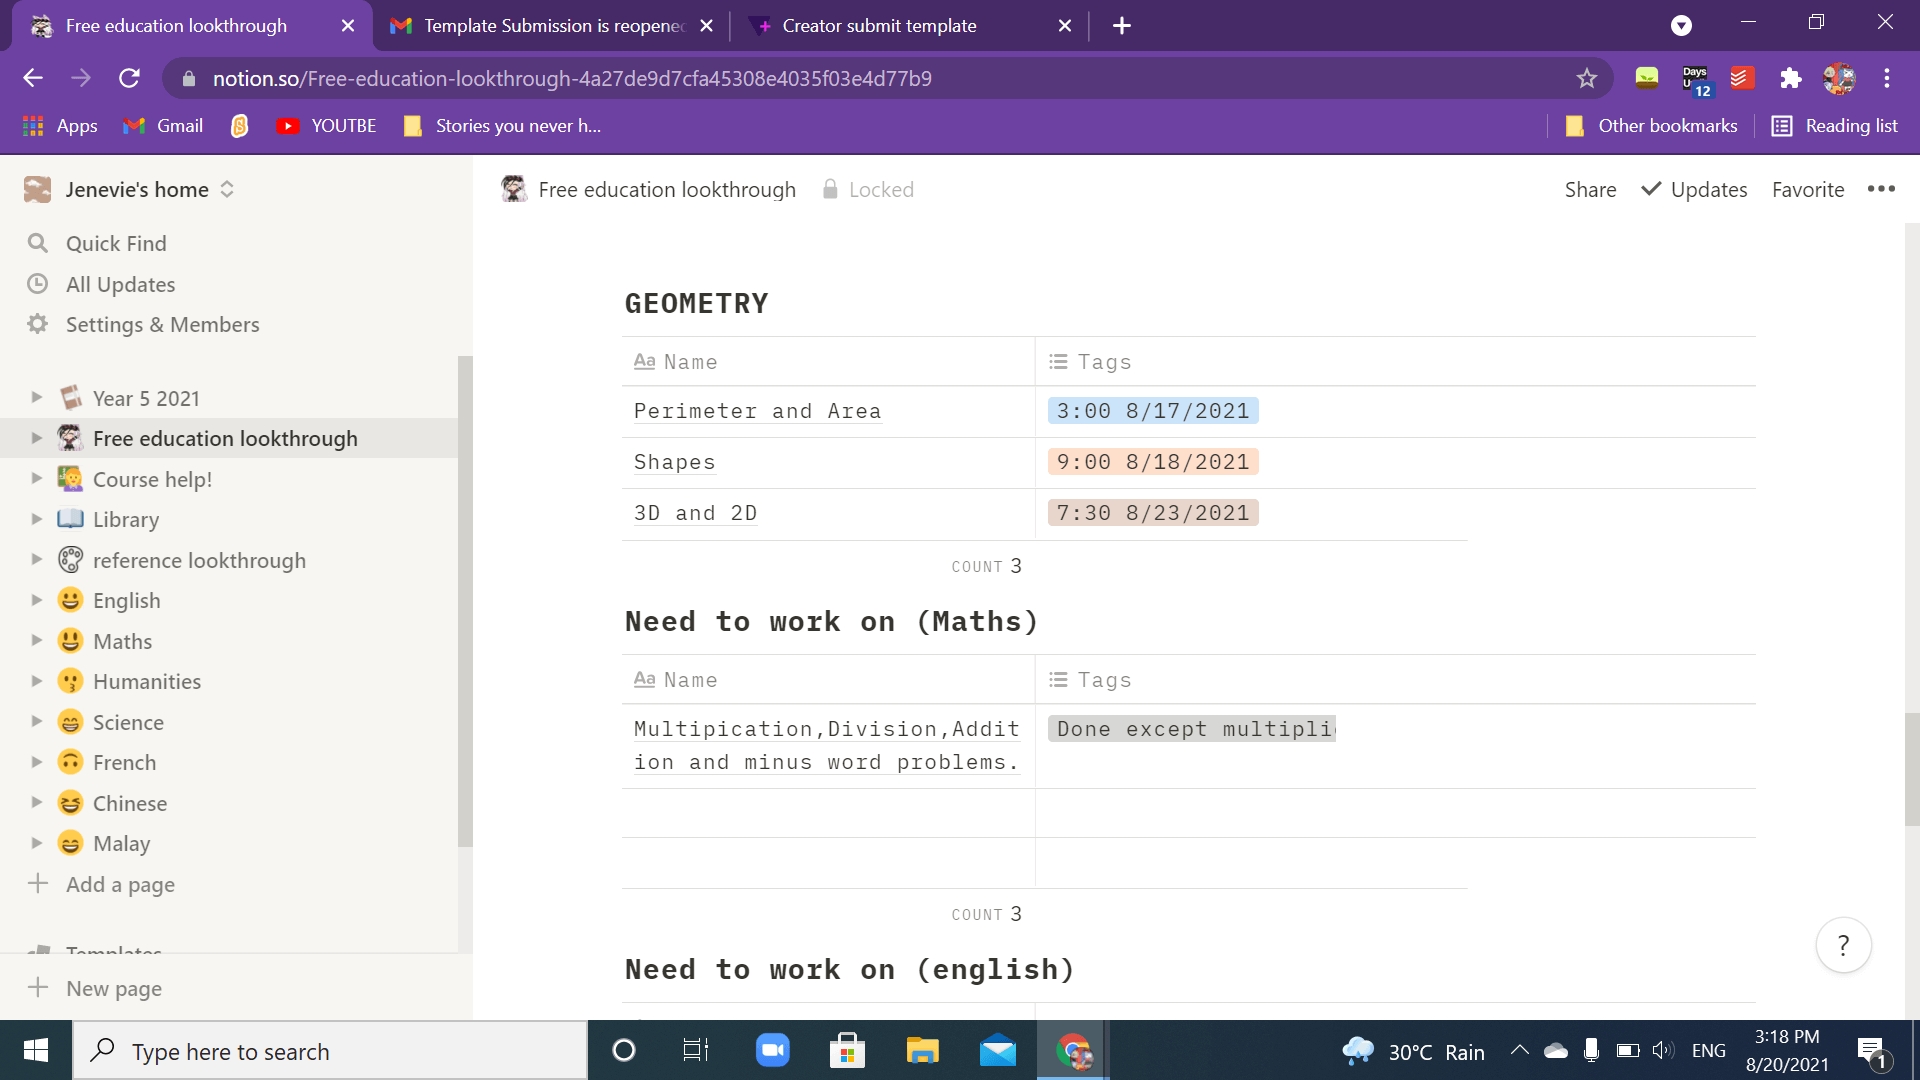
Task: Switch to the Creator submit template tab
Action: 880,26
